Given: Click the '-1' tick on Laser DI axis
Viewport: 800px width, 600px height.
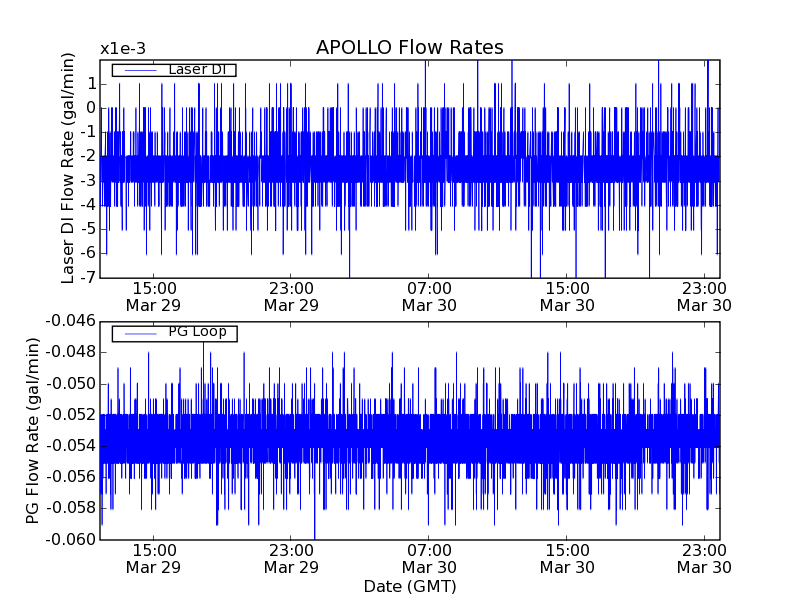Looking at the screenshot, I should [88, 132].
